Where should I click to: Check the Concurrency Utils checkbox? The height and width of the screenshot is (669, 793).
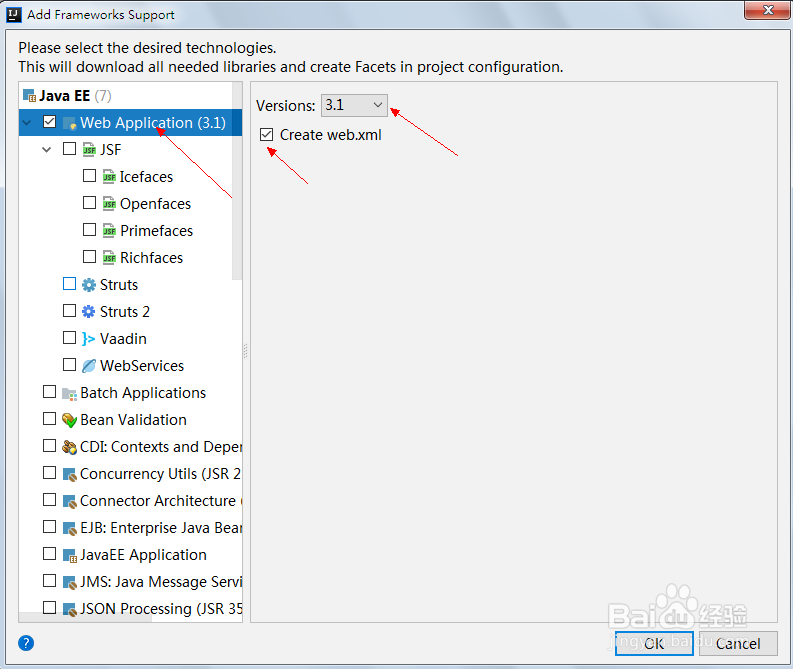click(50, 473)
